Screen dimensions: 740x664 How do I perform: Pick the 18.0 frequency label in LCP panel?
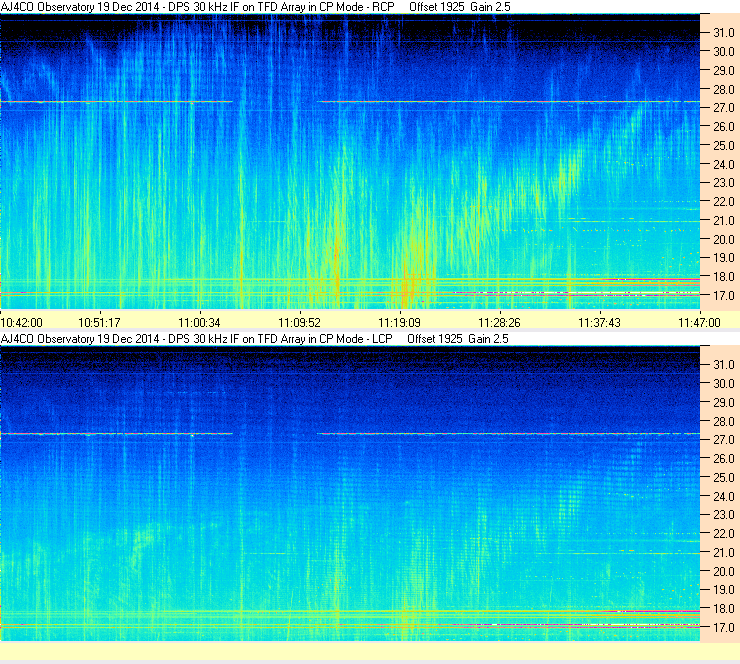723,609
